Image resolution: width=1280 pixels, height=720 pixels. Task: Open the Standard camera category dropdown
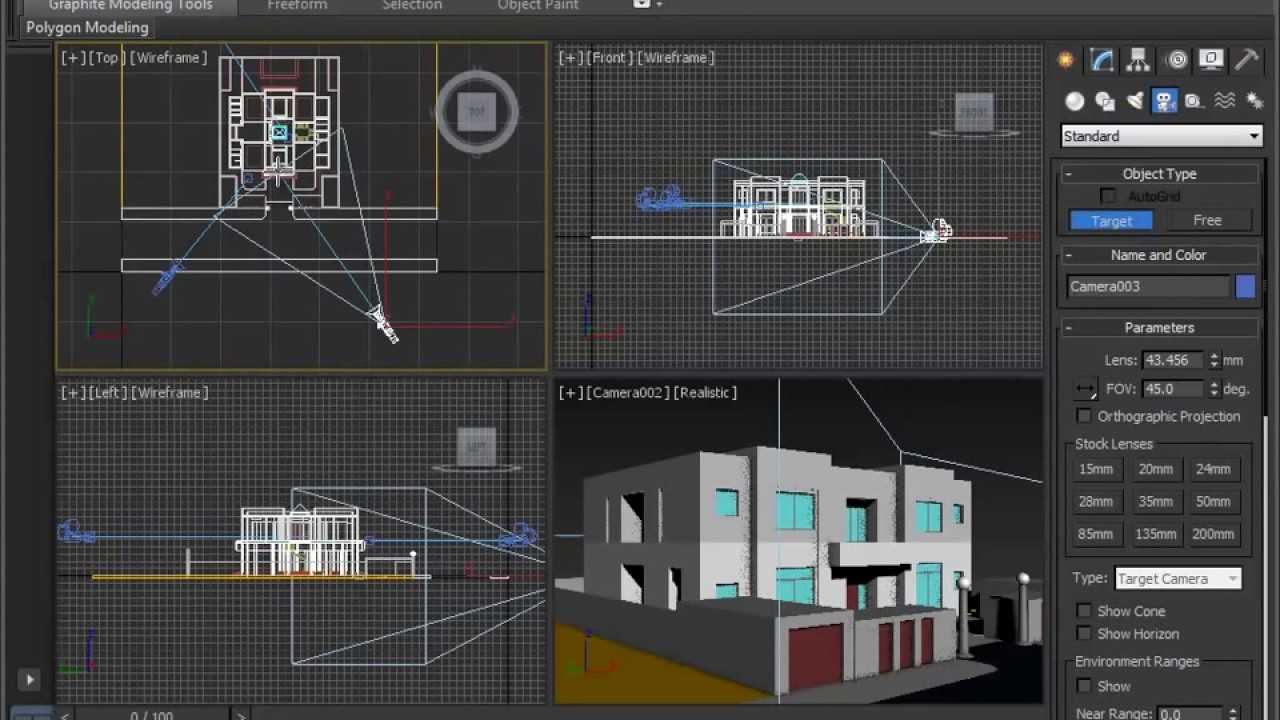click(x=1161, y=136)
